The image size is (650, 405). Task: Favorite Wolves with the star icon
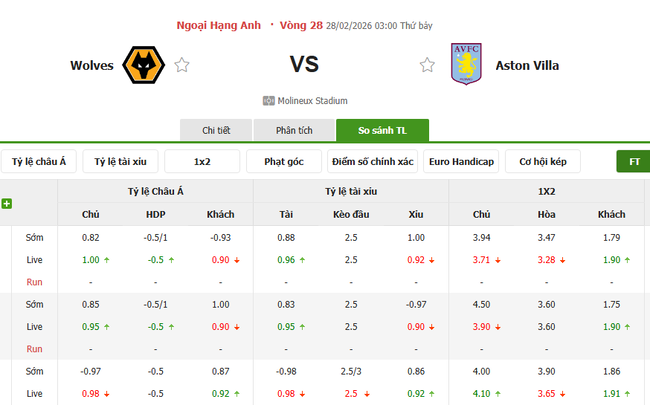(x=182, y=66)
